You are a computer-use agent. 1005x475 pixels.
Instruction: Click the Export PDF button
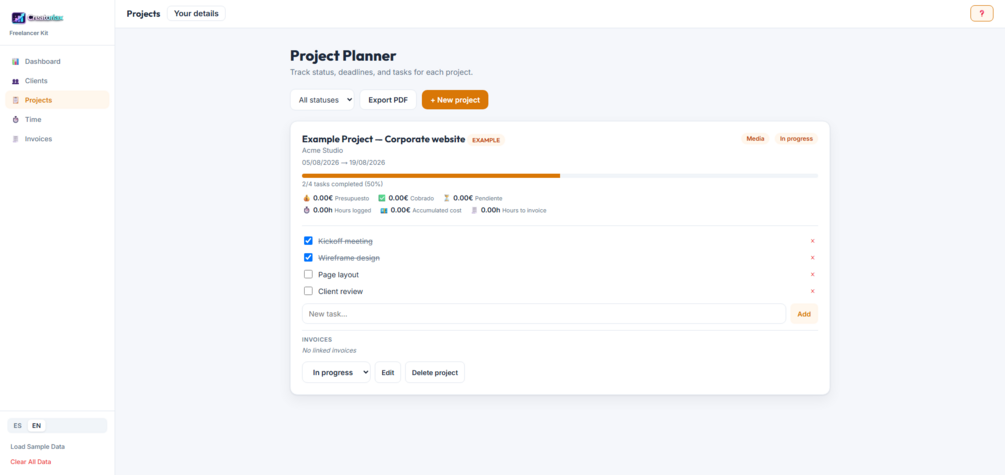pyautogui.click(x=388, y=100)
